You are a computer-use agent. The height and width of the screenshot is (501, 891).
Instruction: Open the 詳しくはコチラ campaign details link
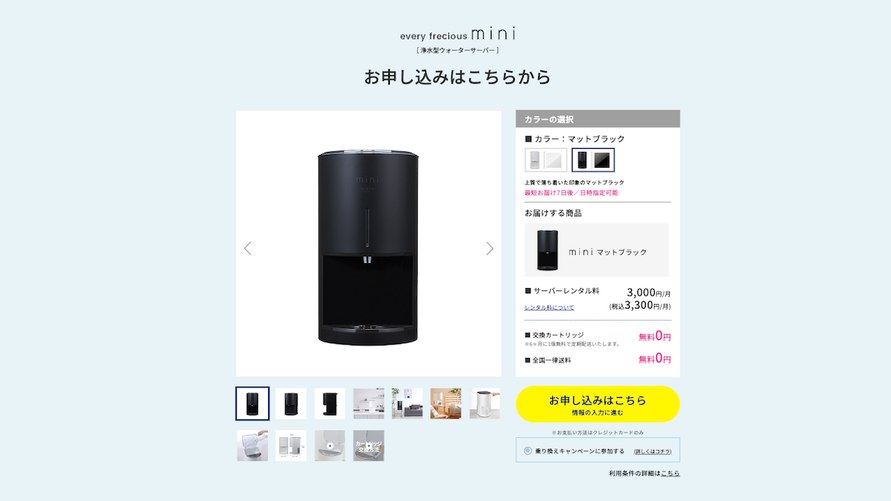652,452
